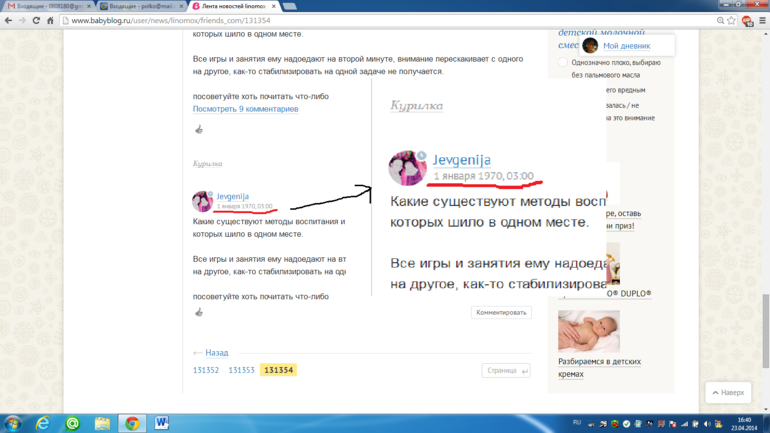Open page 131353 in pagination

tap(241, 370)
